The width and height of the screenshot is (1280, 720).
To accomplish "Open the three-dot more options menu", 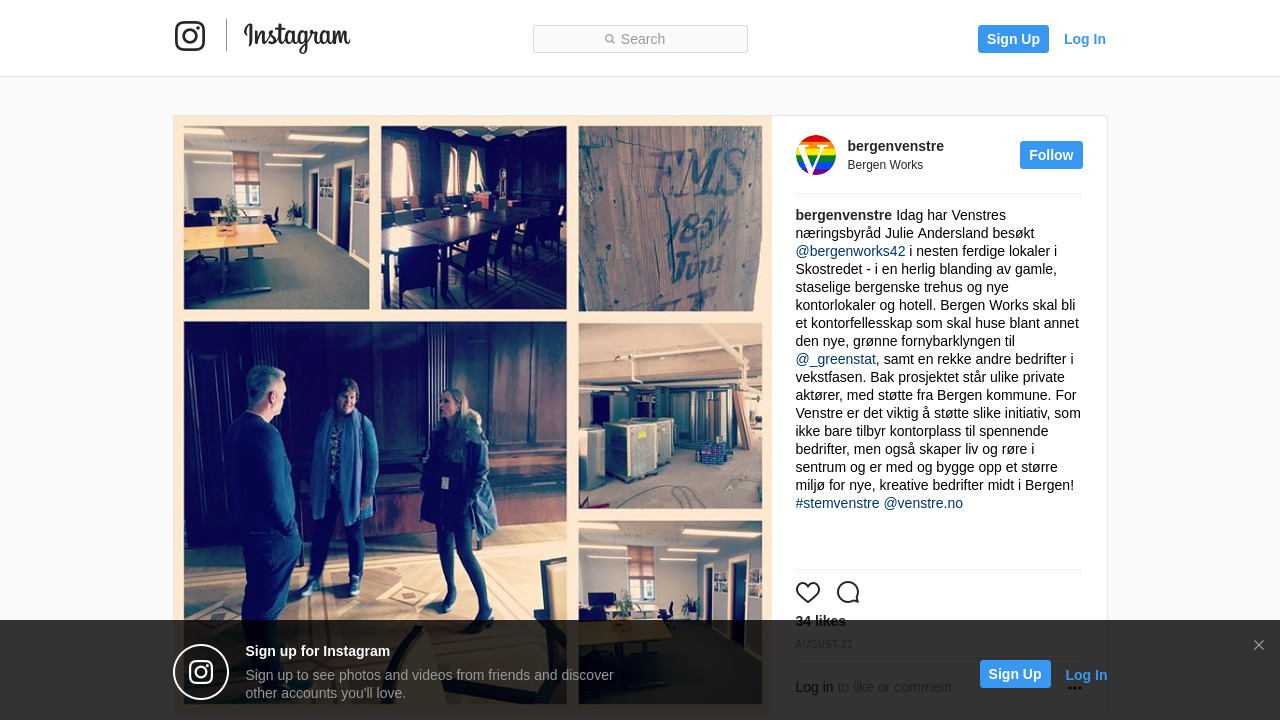I will [1075, 688].
